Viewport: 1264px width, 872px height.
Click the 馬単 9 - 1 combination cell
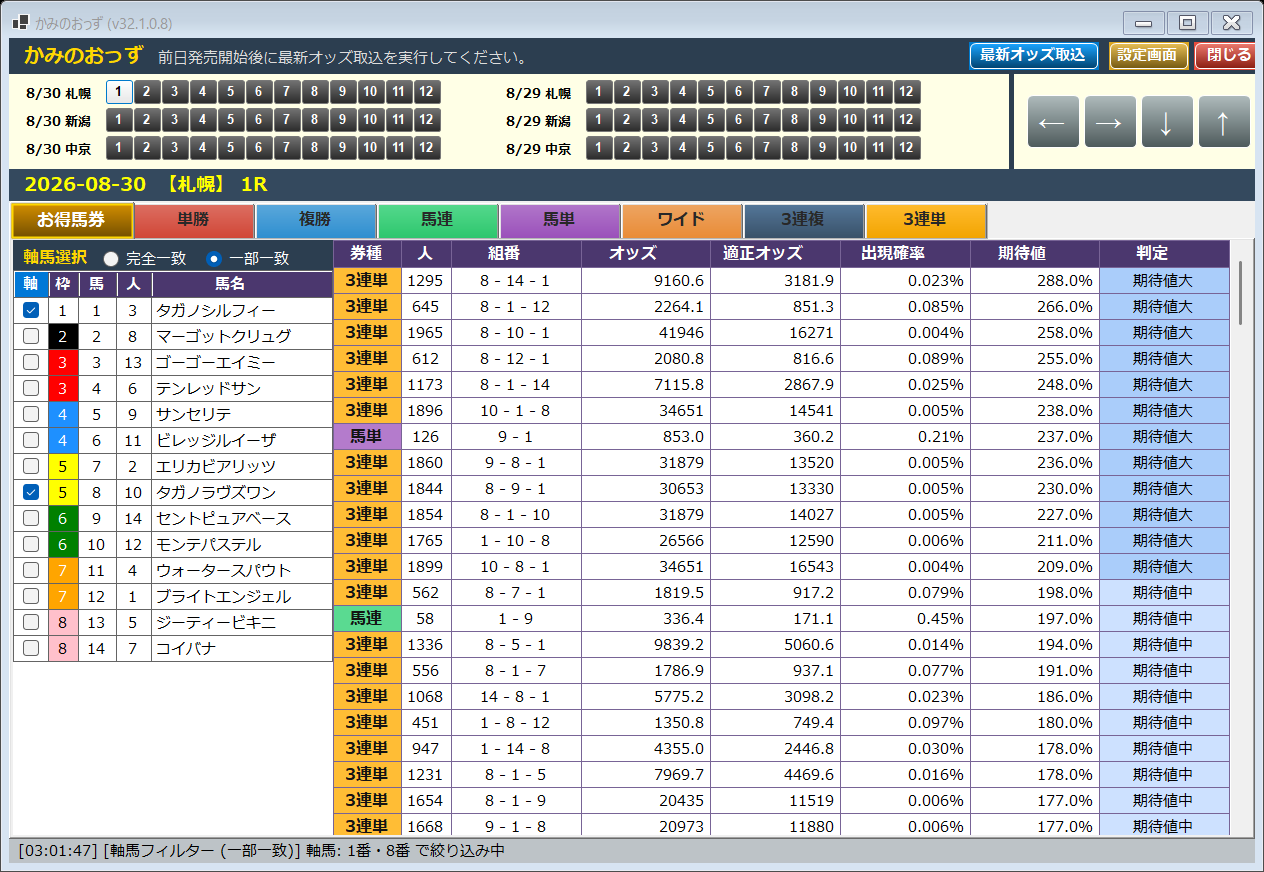pyautogui.click(x=516, y=437)
